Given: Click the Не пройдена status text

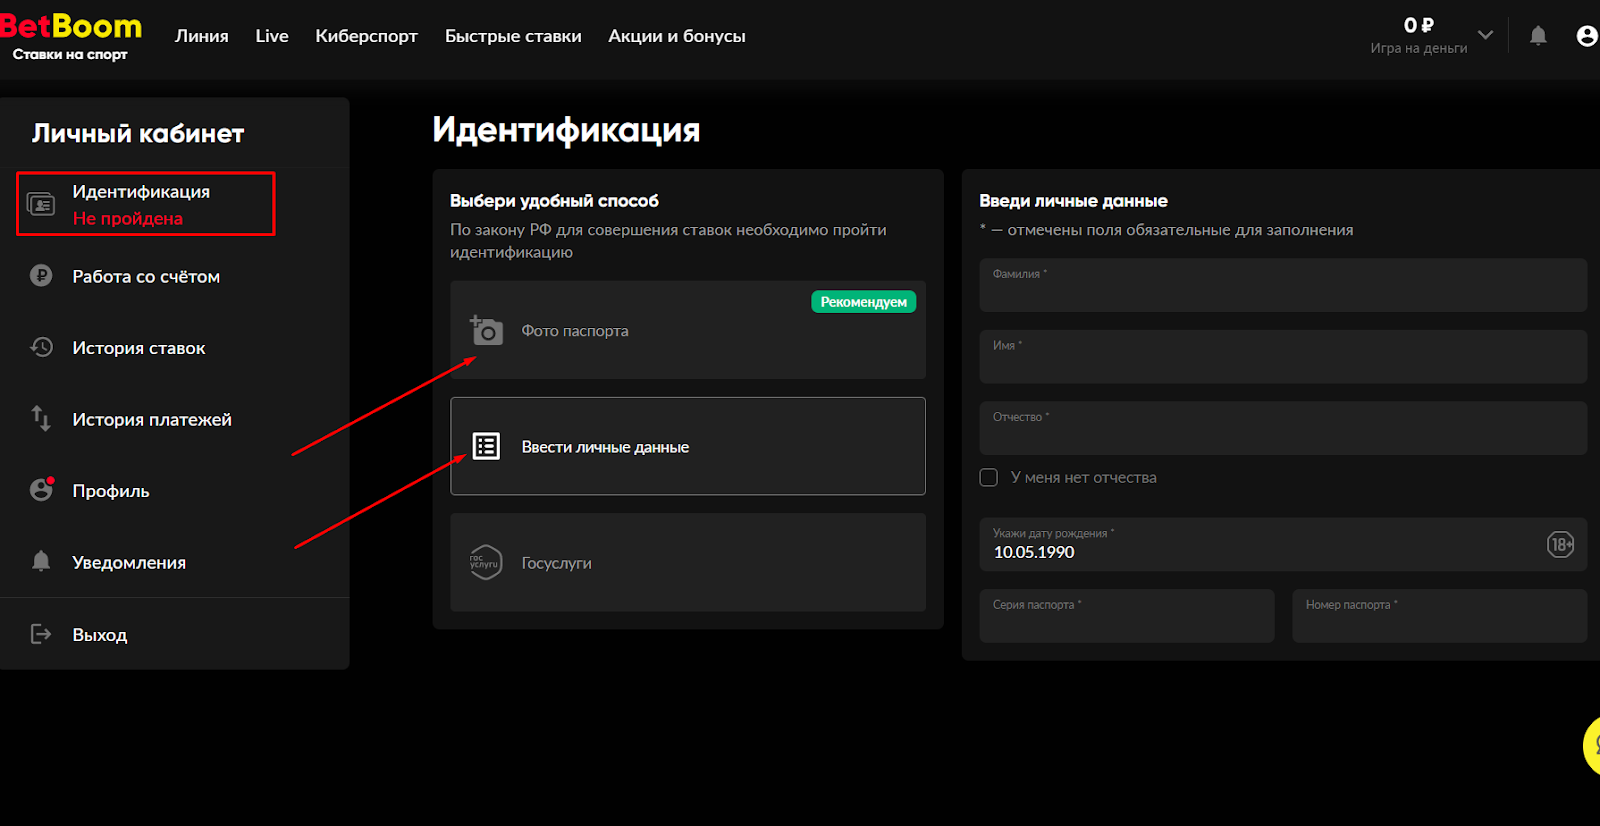Looking at the screenshot, I should tap(127, 218).
